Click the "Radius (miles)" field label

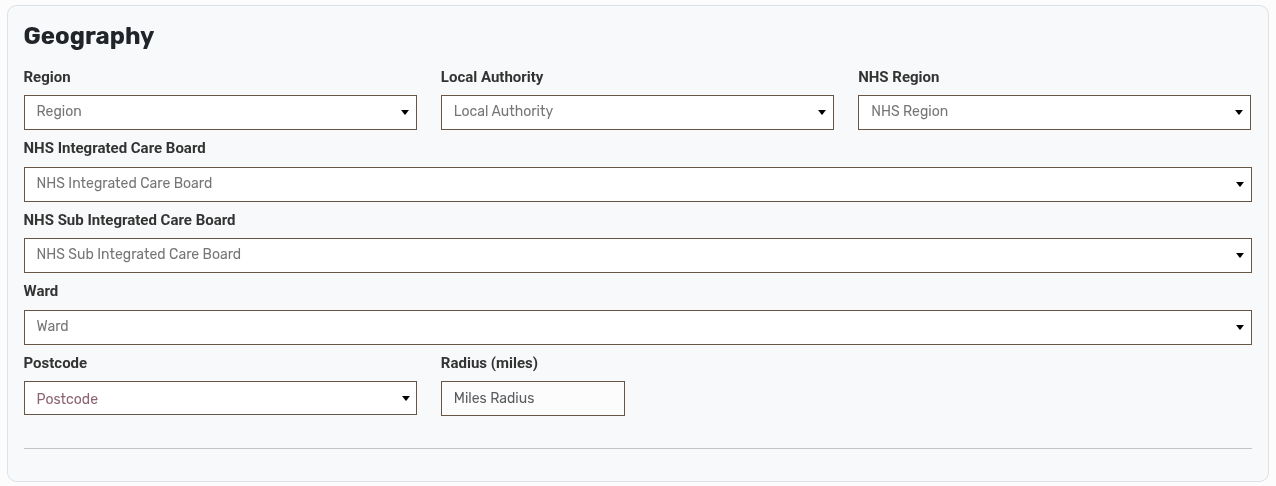[x=489, y=363]
